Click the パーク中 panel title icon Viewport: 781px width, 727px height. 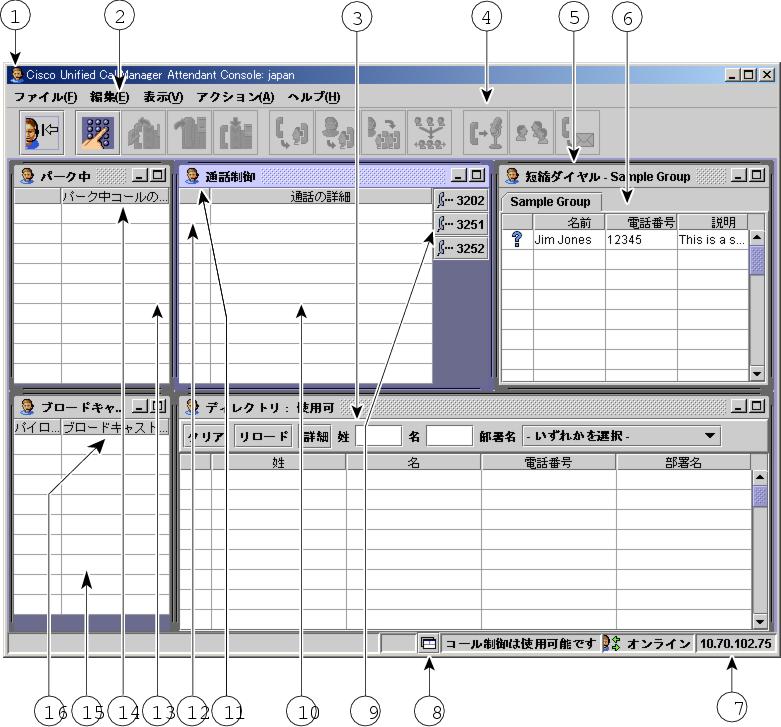point(27,176)
